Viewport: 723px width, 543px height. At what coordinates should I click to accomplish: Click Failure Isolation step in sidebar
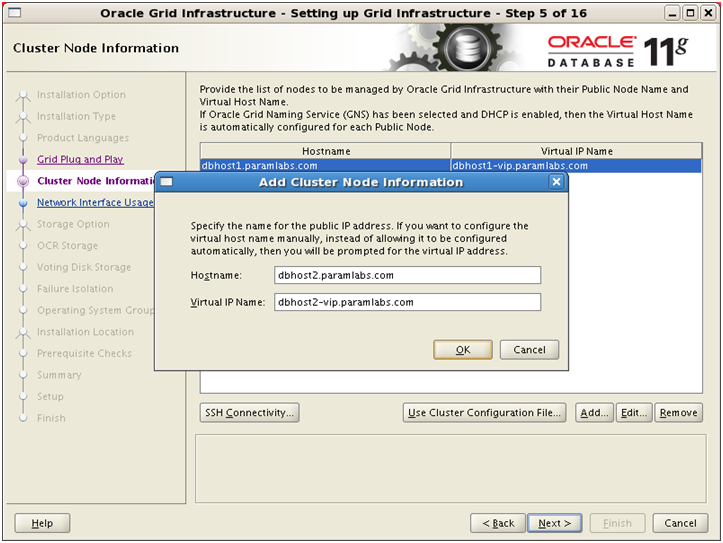pyautogui.click(x=75, y=289)
